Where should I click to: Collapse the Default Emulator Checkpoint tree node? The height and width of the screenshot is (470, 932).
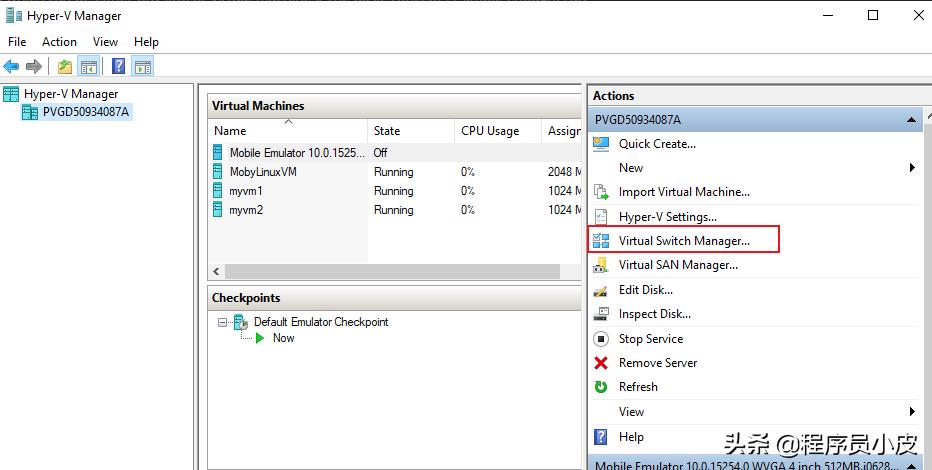point(222,323)
